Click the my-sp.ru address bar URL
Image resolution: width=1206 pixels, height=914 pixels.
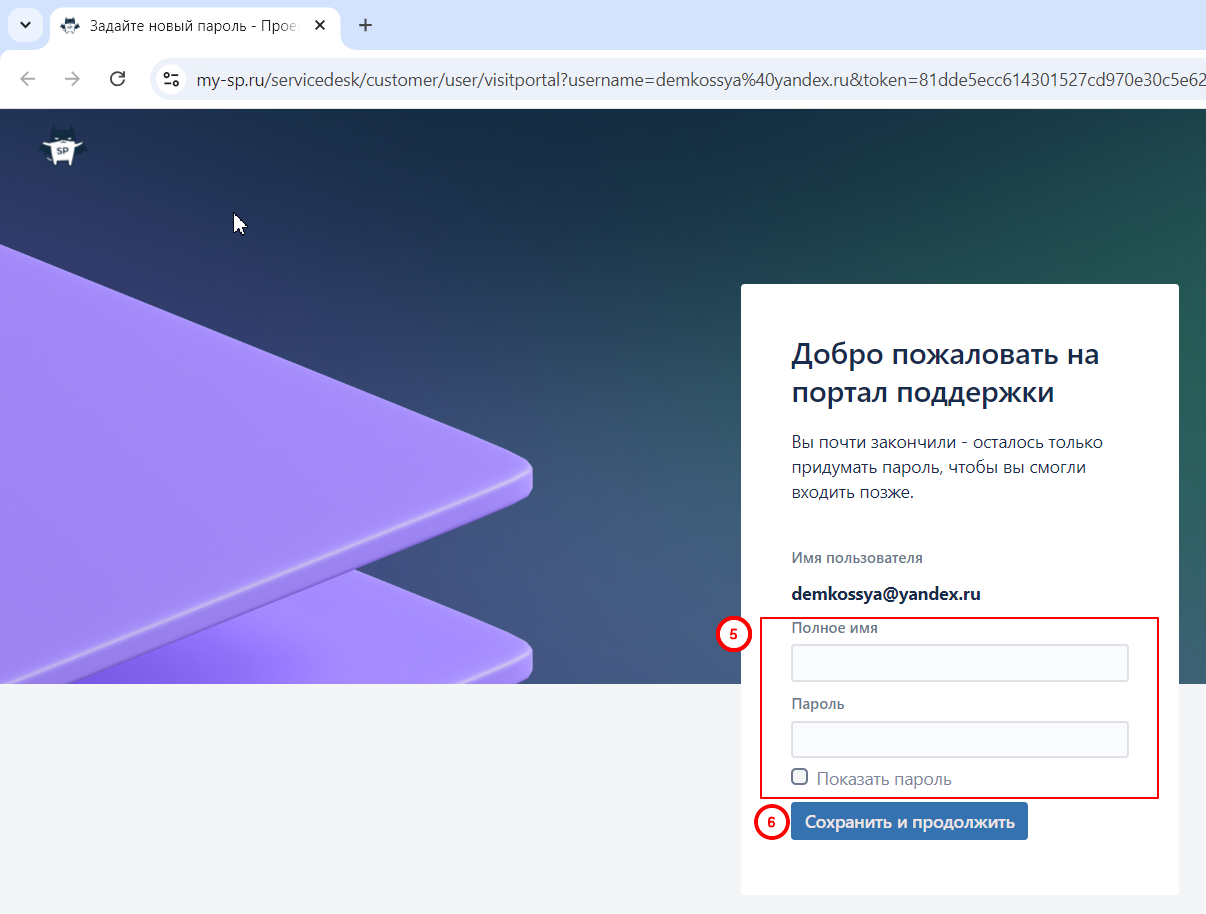(700, 79)
